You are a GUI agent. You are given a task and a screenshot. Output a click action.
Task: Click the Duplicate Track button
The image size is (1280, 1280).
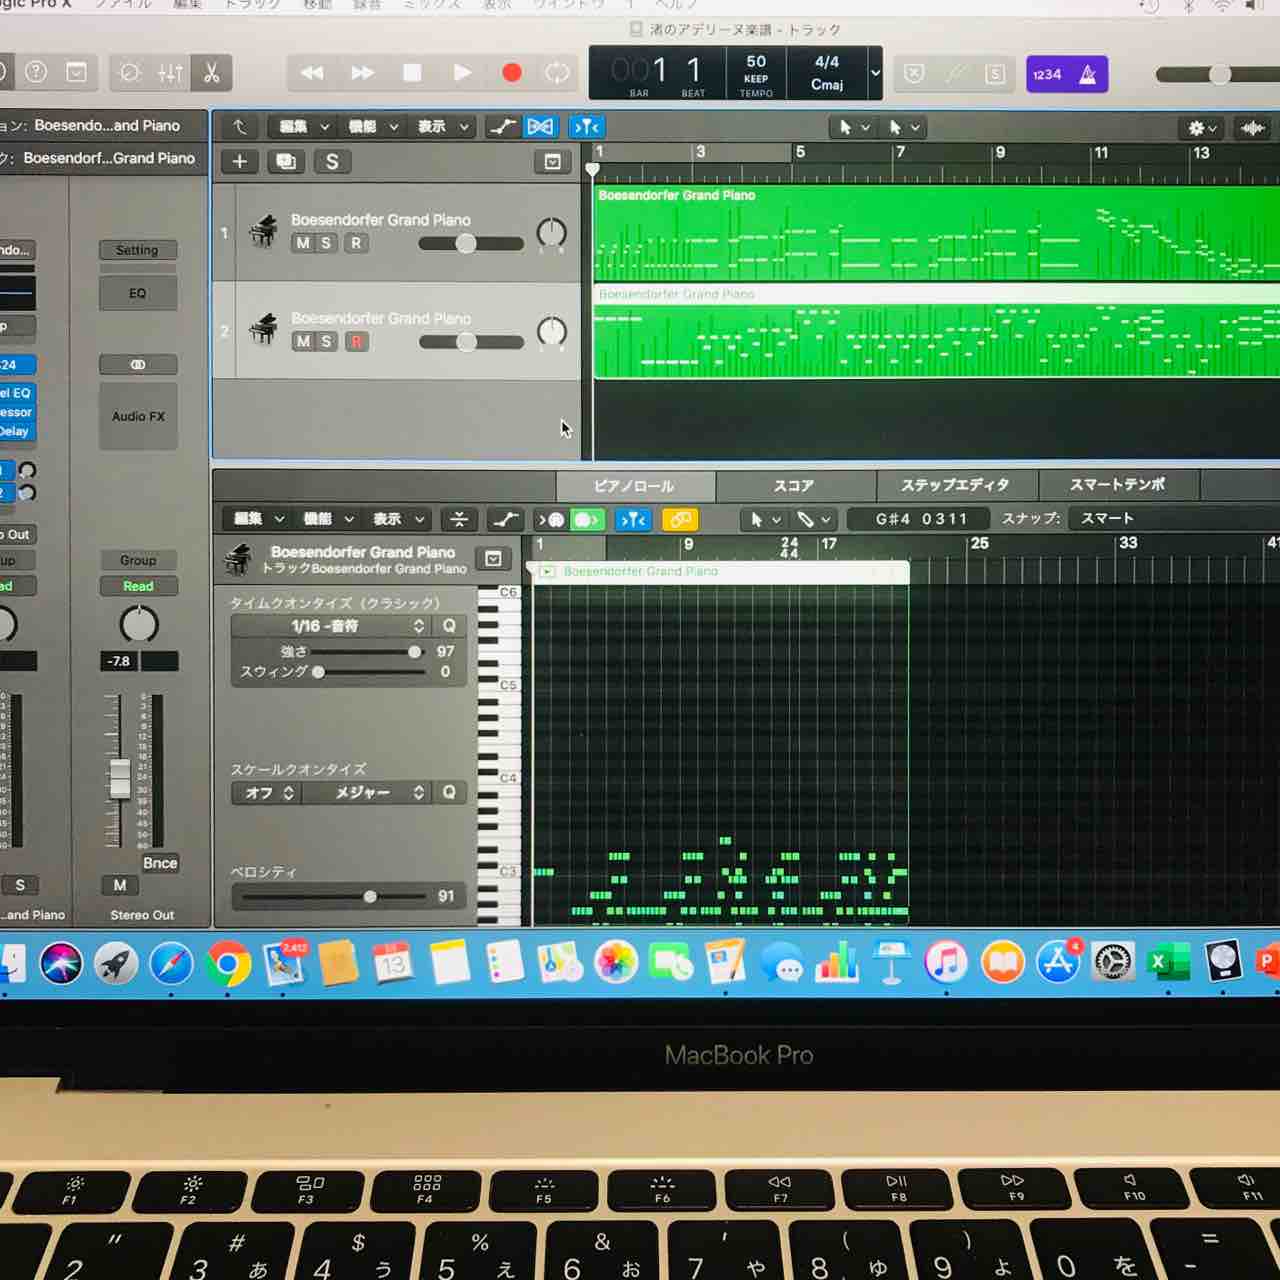(286, 162)
